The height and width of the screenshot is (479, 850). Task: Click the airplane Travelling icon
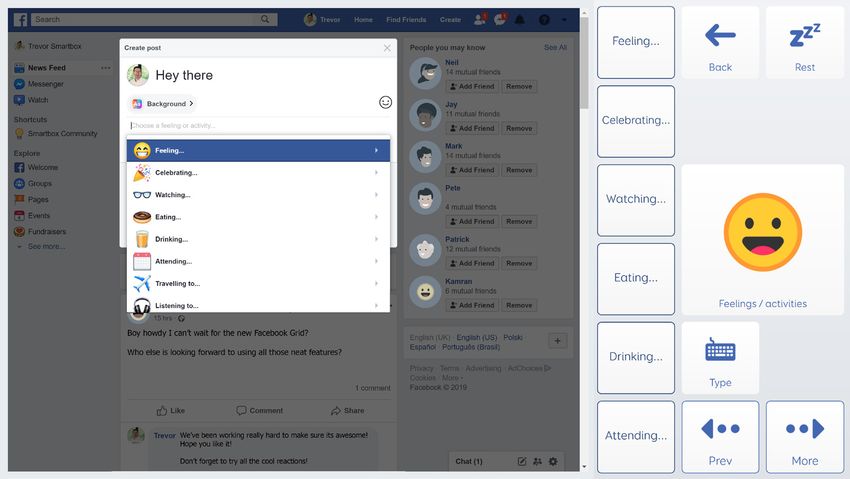[x=142, y=284]
